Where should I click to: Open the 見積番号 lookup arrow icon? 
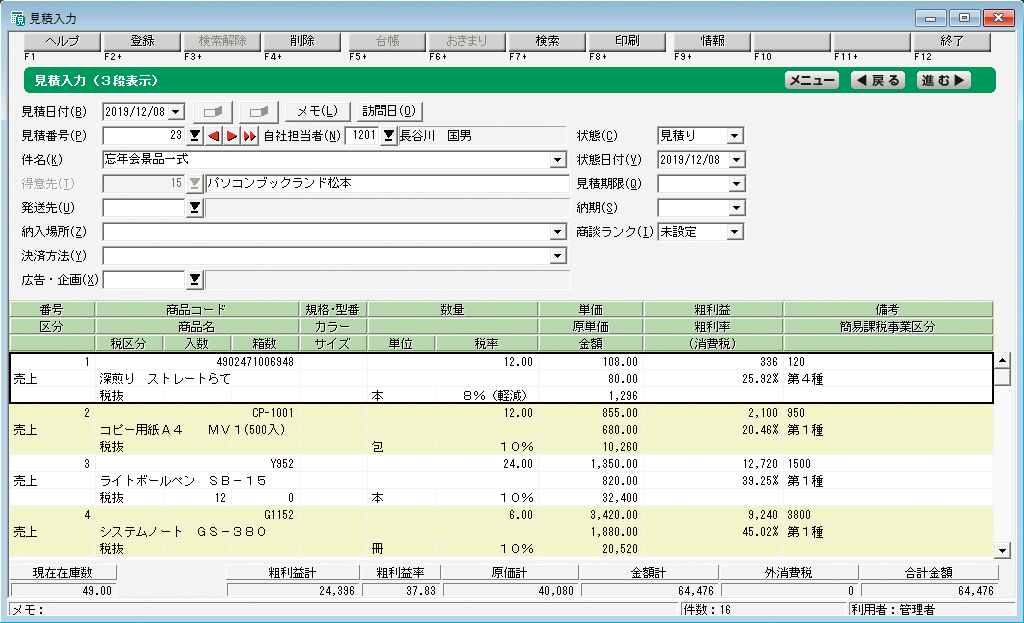pos(195,136)
